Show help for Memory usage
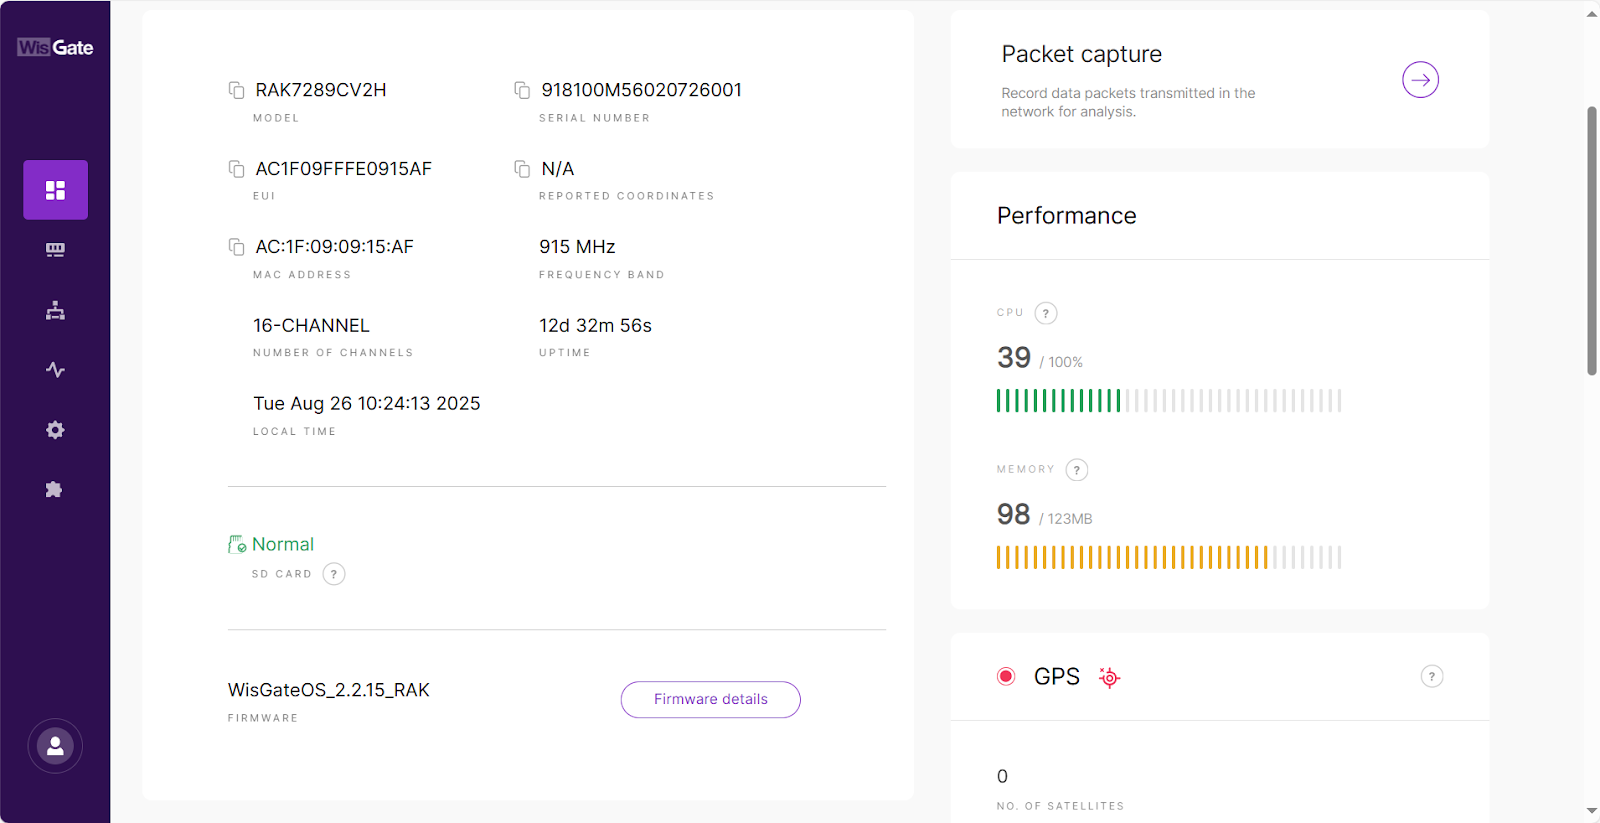1600x823 pixels. 1077,470
